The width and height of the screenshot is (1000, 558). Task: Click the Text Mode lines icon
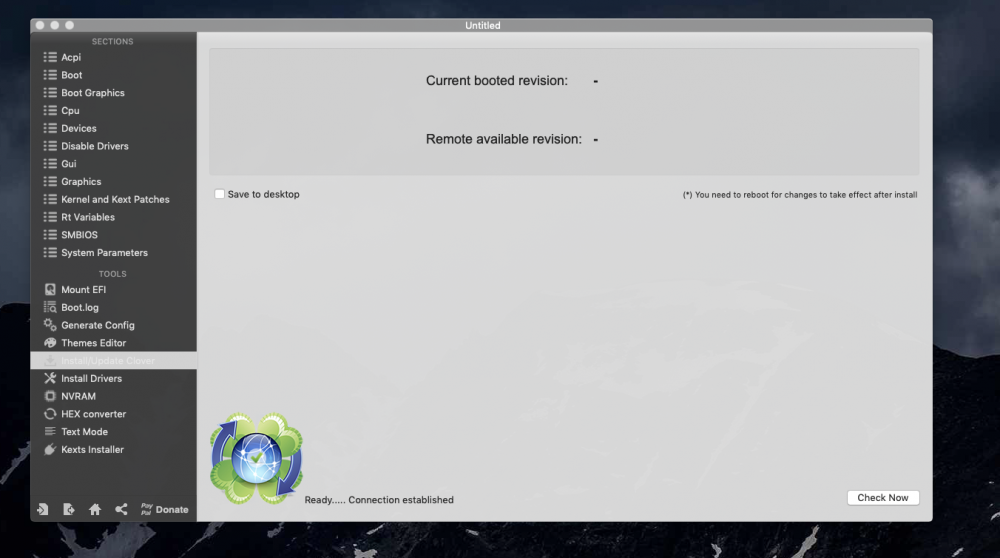pyautogui.click(x=50, y=432)
